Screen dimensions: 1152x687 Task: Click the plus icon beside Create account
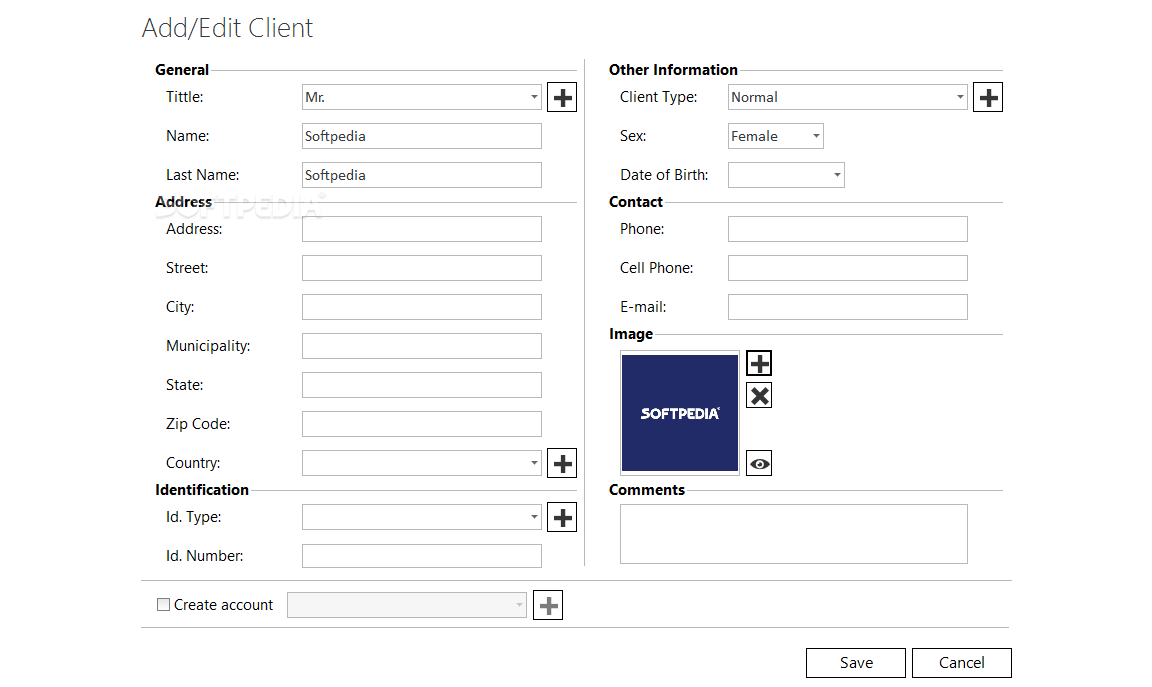tap(548, 605)
